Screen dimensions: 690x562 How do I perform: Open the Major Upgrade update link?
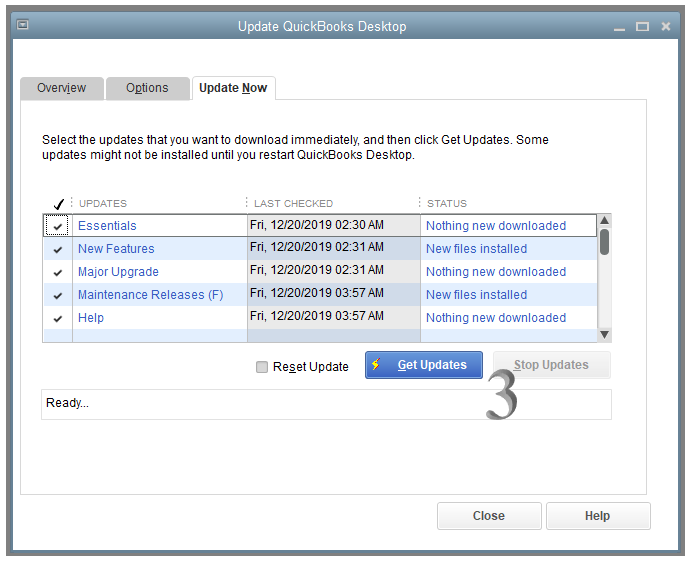(x=118, y=272)
